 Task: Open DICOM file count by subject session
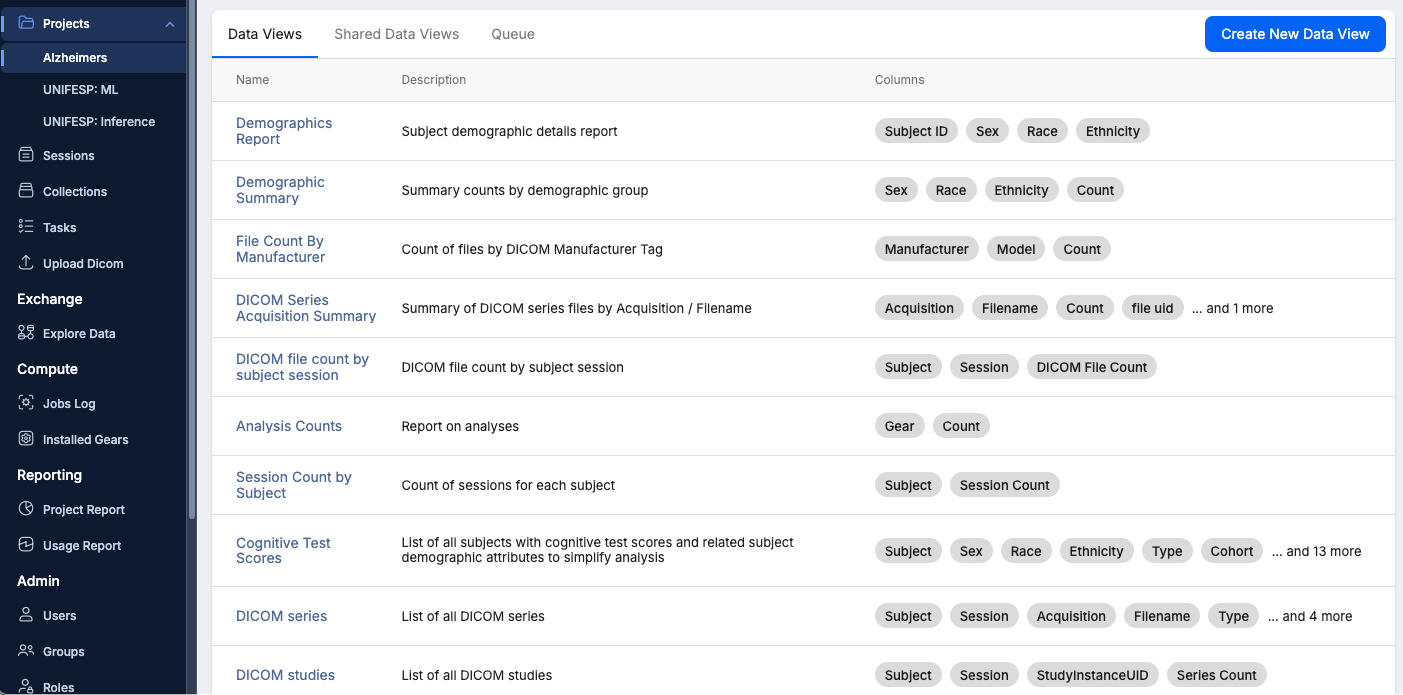pyautogui.click(x=302, y=367)
